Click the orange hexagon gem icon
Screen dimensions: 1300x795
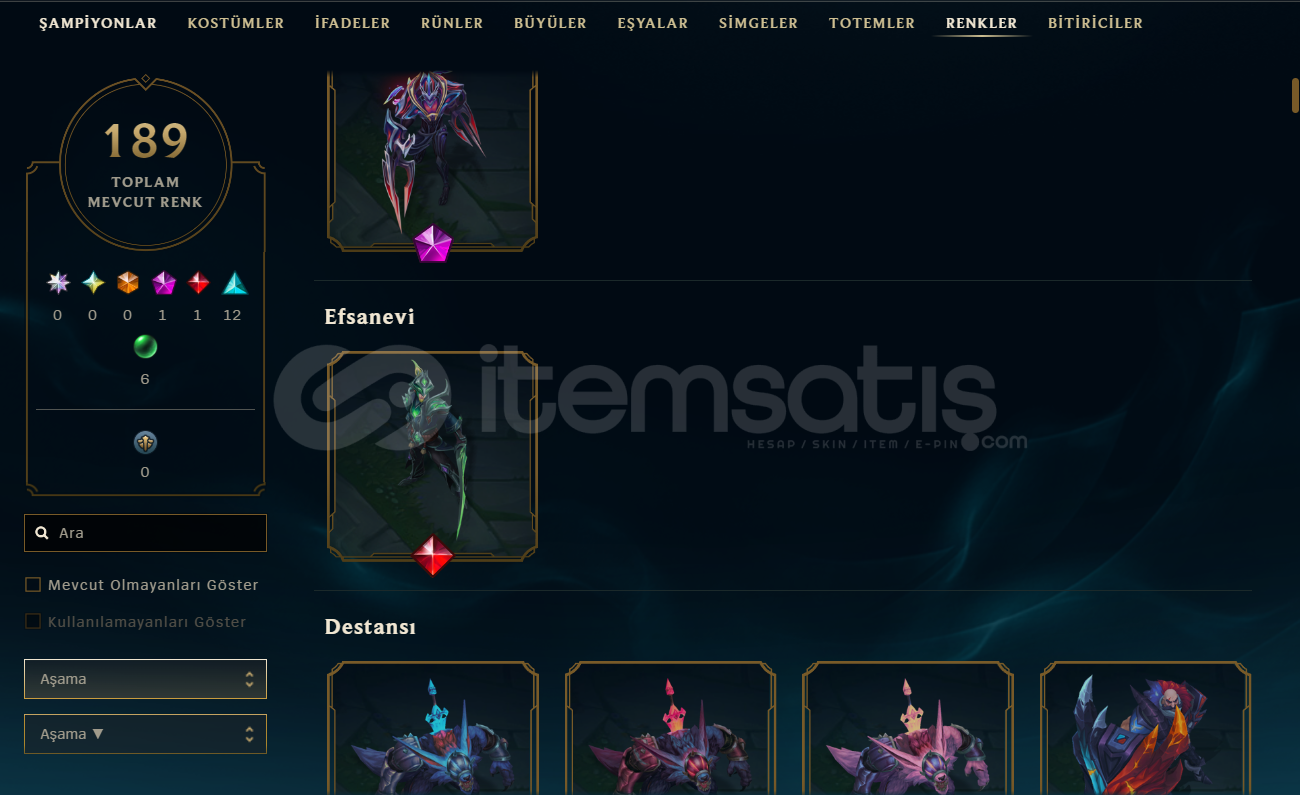click(x=128, y=283)
